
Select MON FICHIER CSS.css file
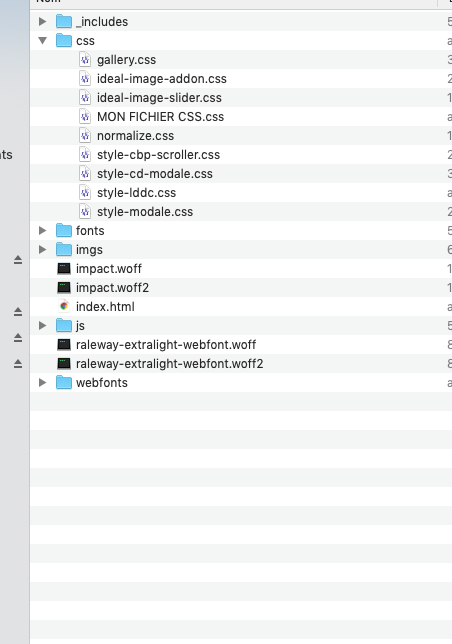pyautogui.click(x=241, y=117)
